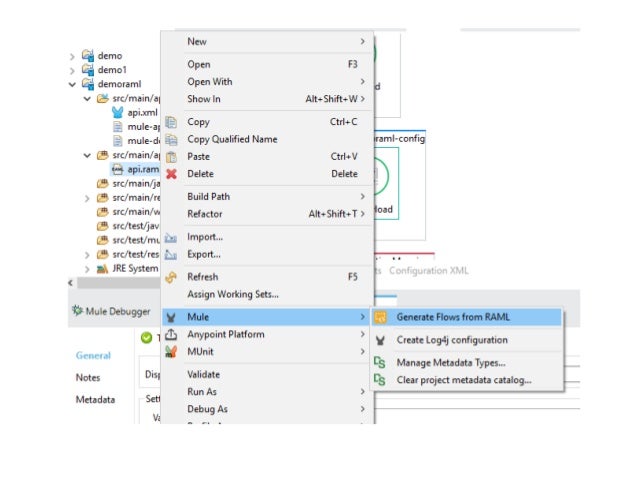
Task: Click the Generate Flows from RAML icon
Action: click(380, 317)
